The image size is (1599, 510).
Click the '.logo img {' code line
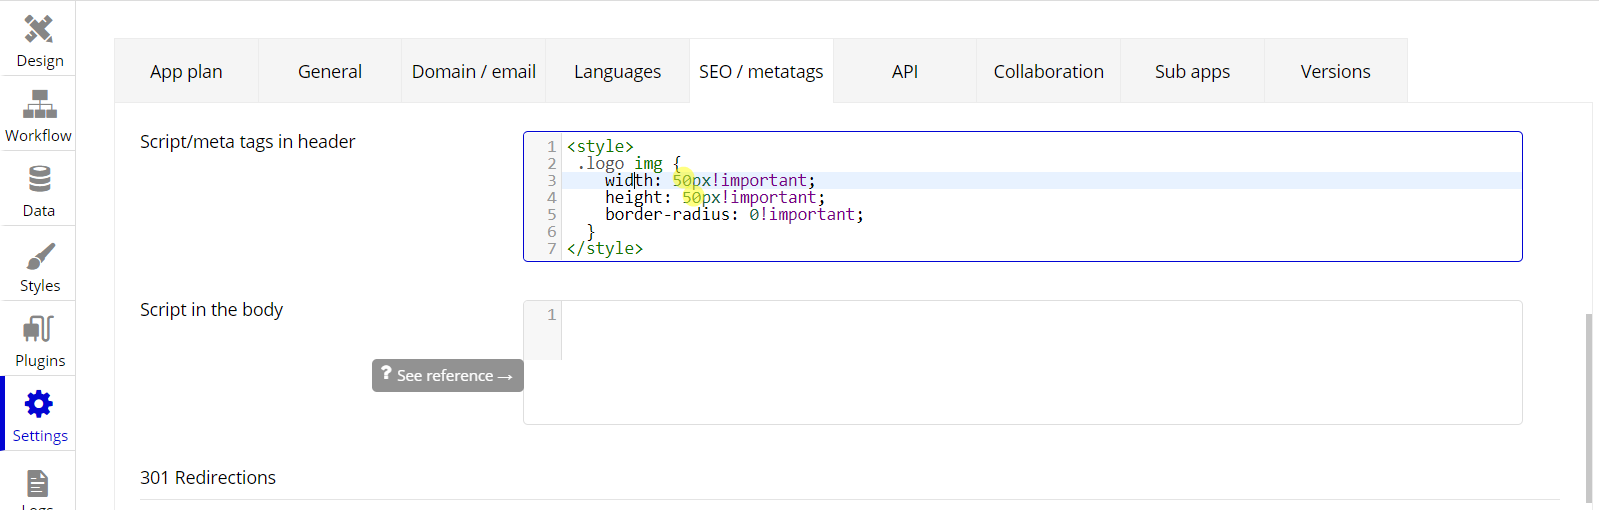coord(629,163)
